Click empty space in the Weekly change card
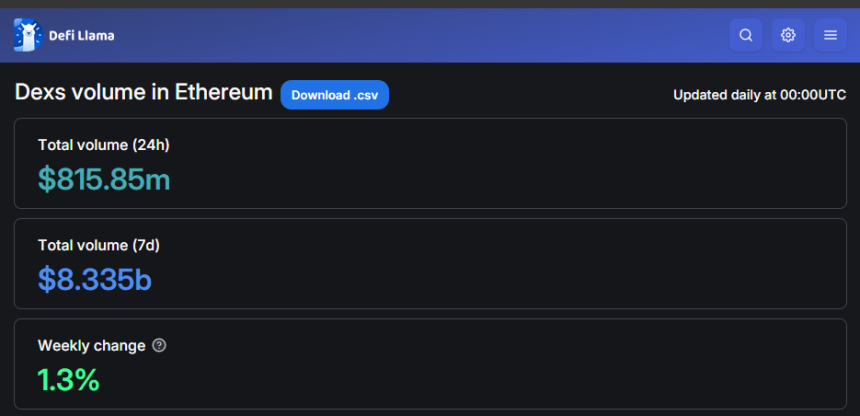The image size is (860, 416). 550,365
